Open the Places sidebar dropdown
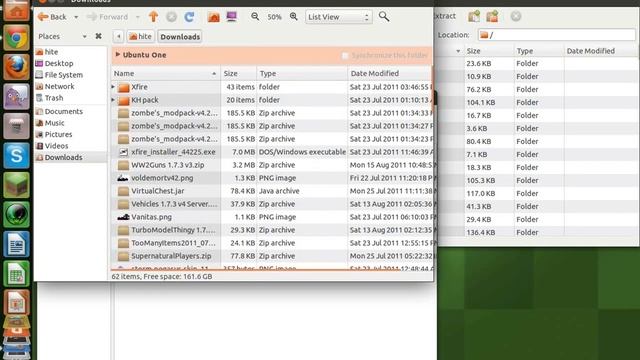This screenshot has height=360, width=640. click(x=84, y=36)
